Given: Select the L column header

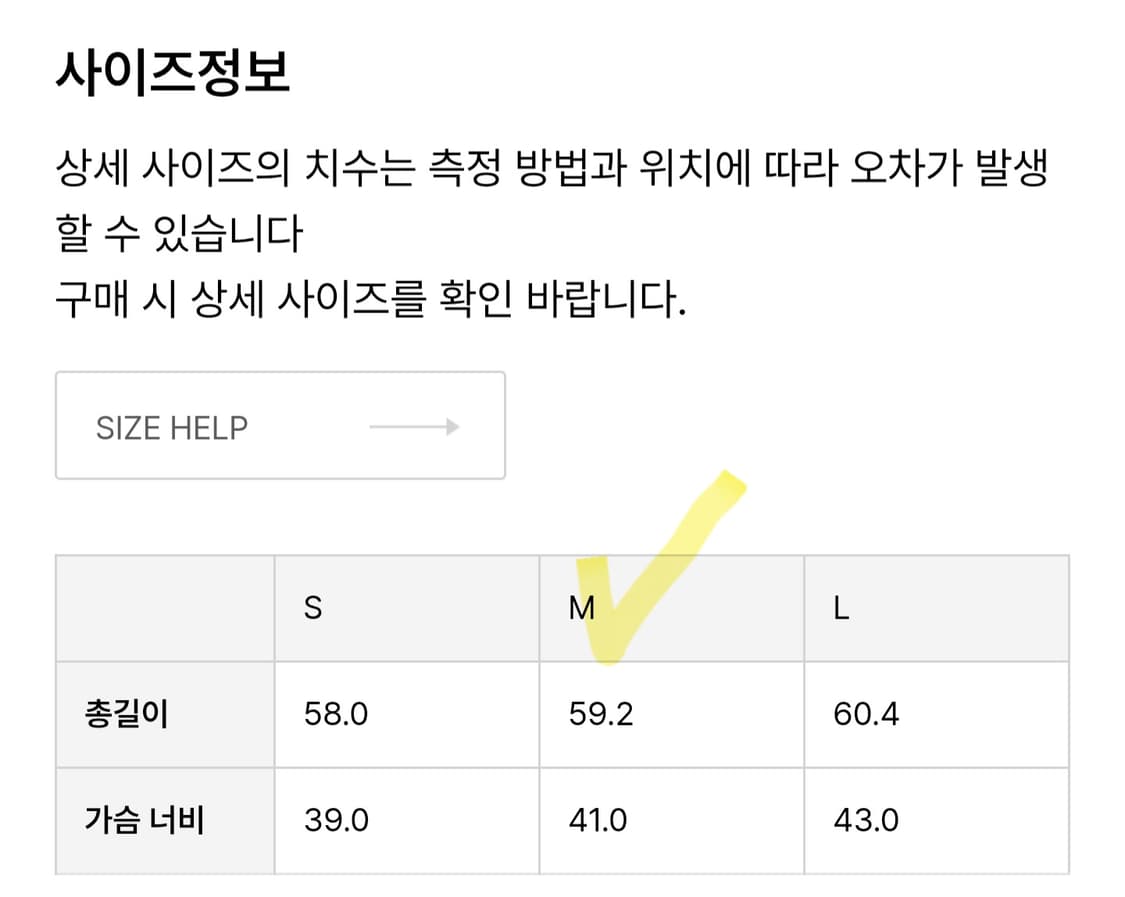Looking at the screenshot, I should click(x=838, y=607).
